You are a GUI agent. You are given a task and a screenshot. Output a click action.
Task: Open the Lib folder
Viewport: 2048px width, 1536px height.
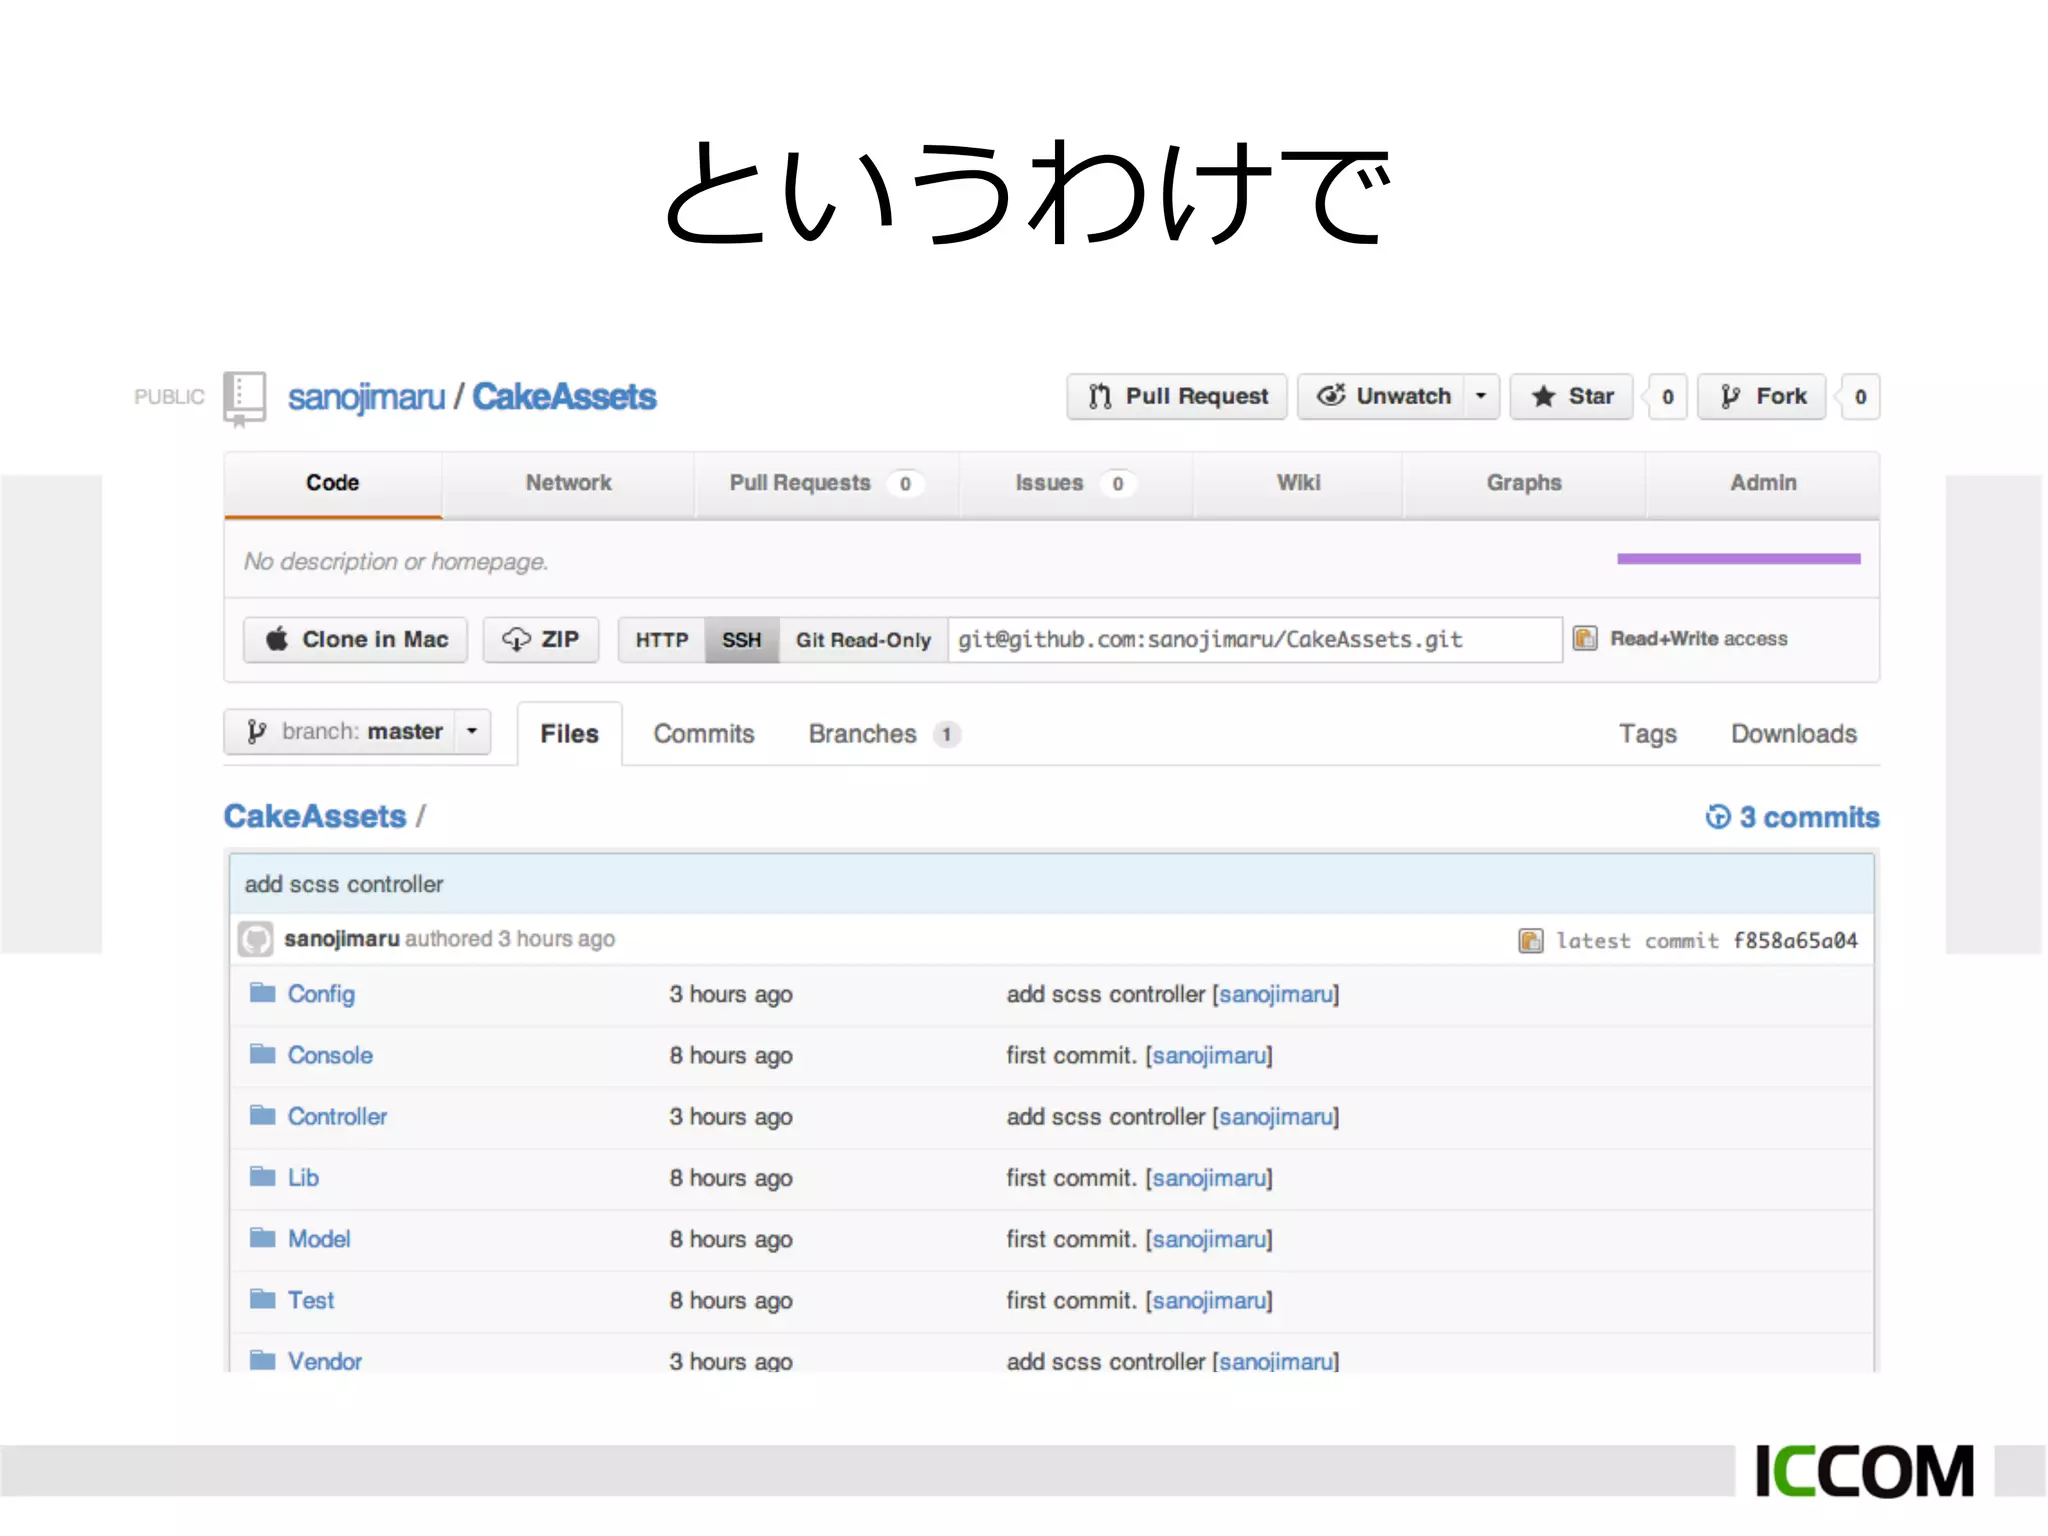pos(303,1178)
